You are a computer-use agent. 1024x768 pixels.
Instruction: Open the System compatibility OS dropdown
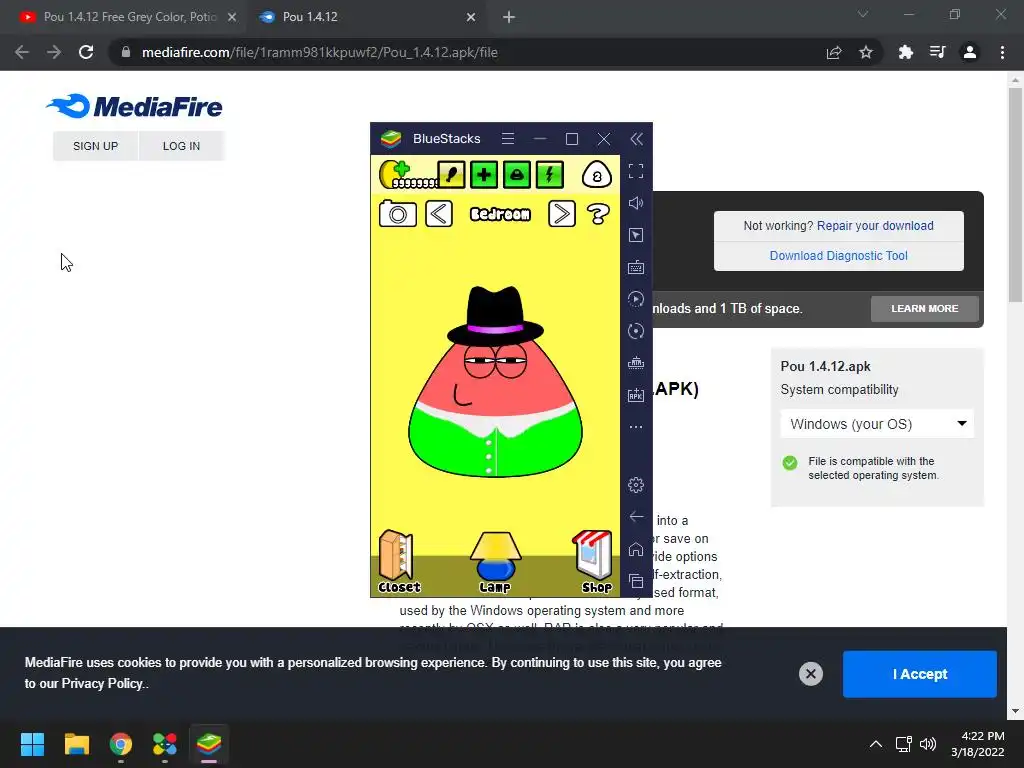877,424
